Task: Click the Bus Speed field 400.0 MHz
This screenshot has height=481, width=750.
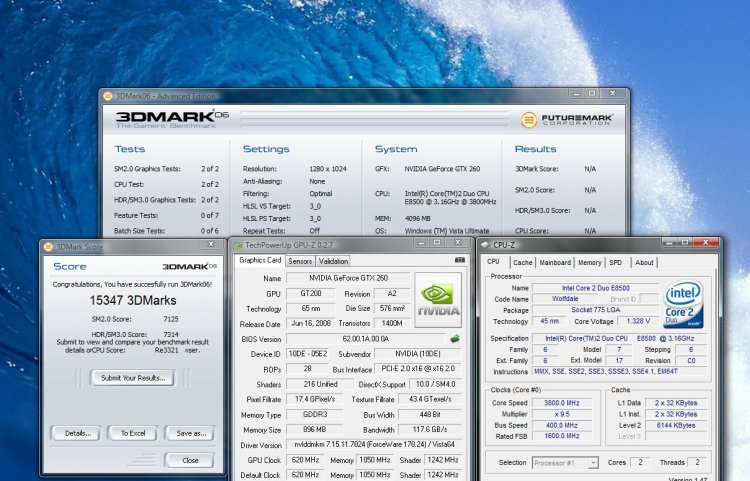Action: pyautogui.click(x=562, y=425)
